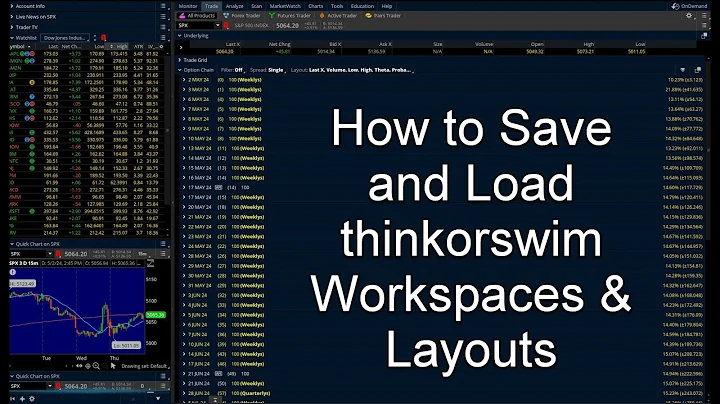Select the All Products subtab
Viewport: 720px width, 404px height.
tap(197, 16)
